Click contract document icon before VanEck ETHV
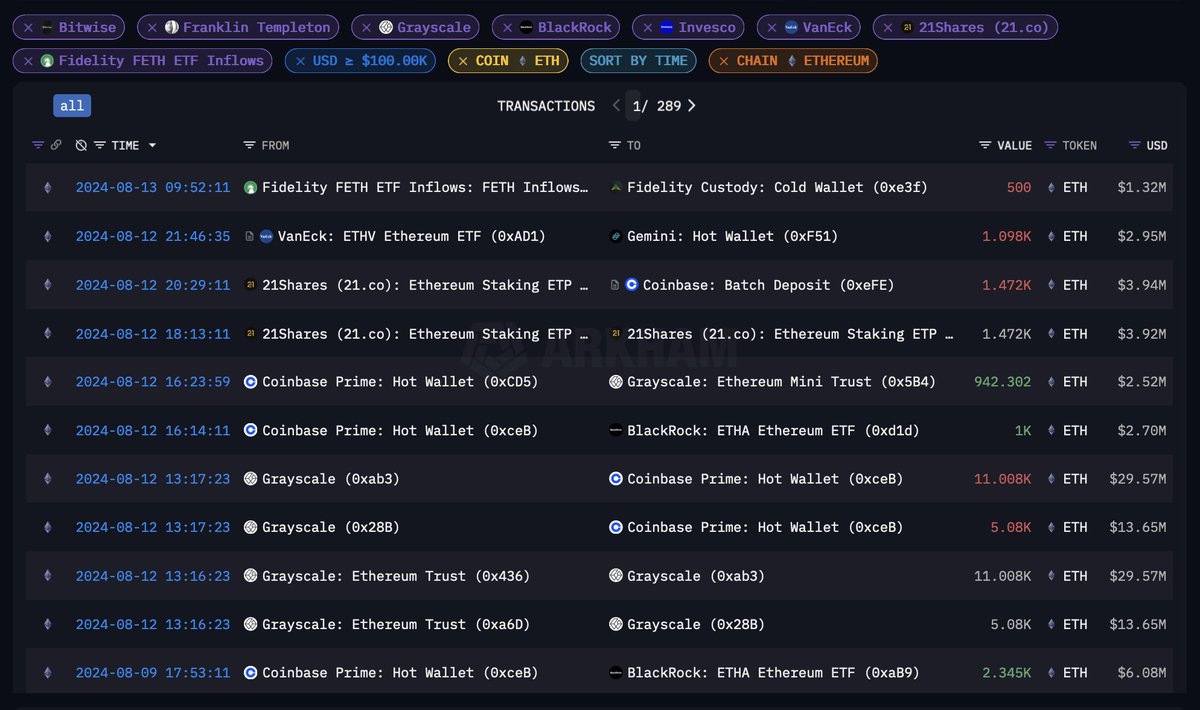The image size is (1200, 710). (x=250, y=237)
